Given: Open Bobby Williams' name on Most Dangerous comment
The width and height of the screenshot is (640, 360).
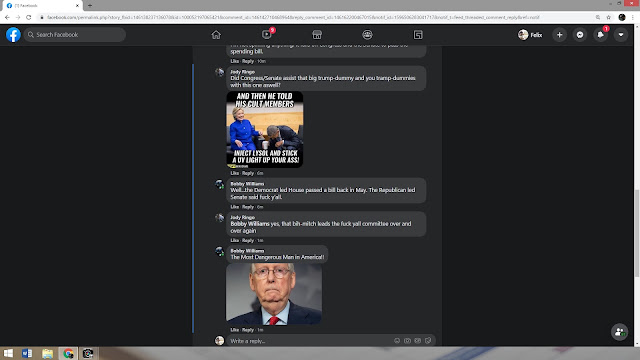Looking at the screenshot, I should [x=247, y=251].
